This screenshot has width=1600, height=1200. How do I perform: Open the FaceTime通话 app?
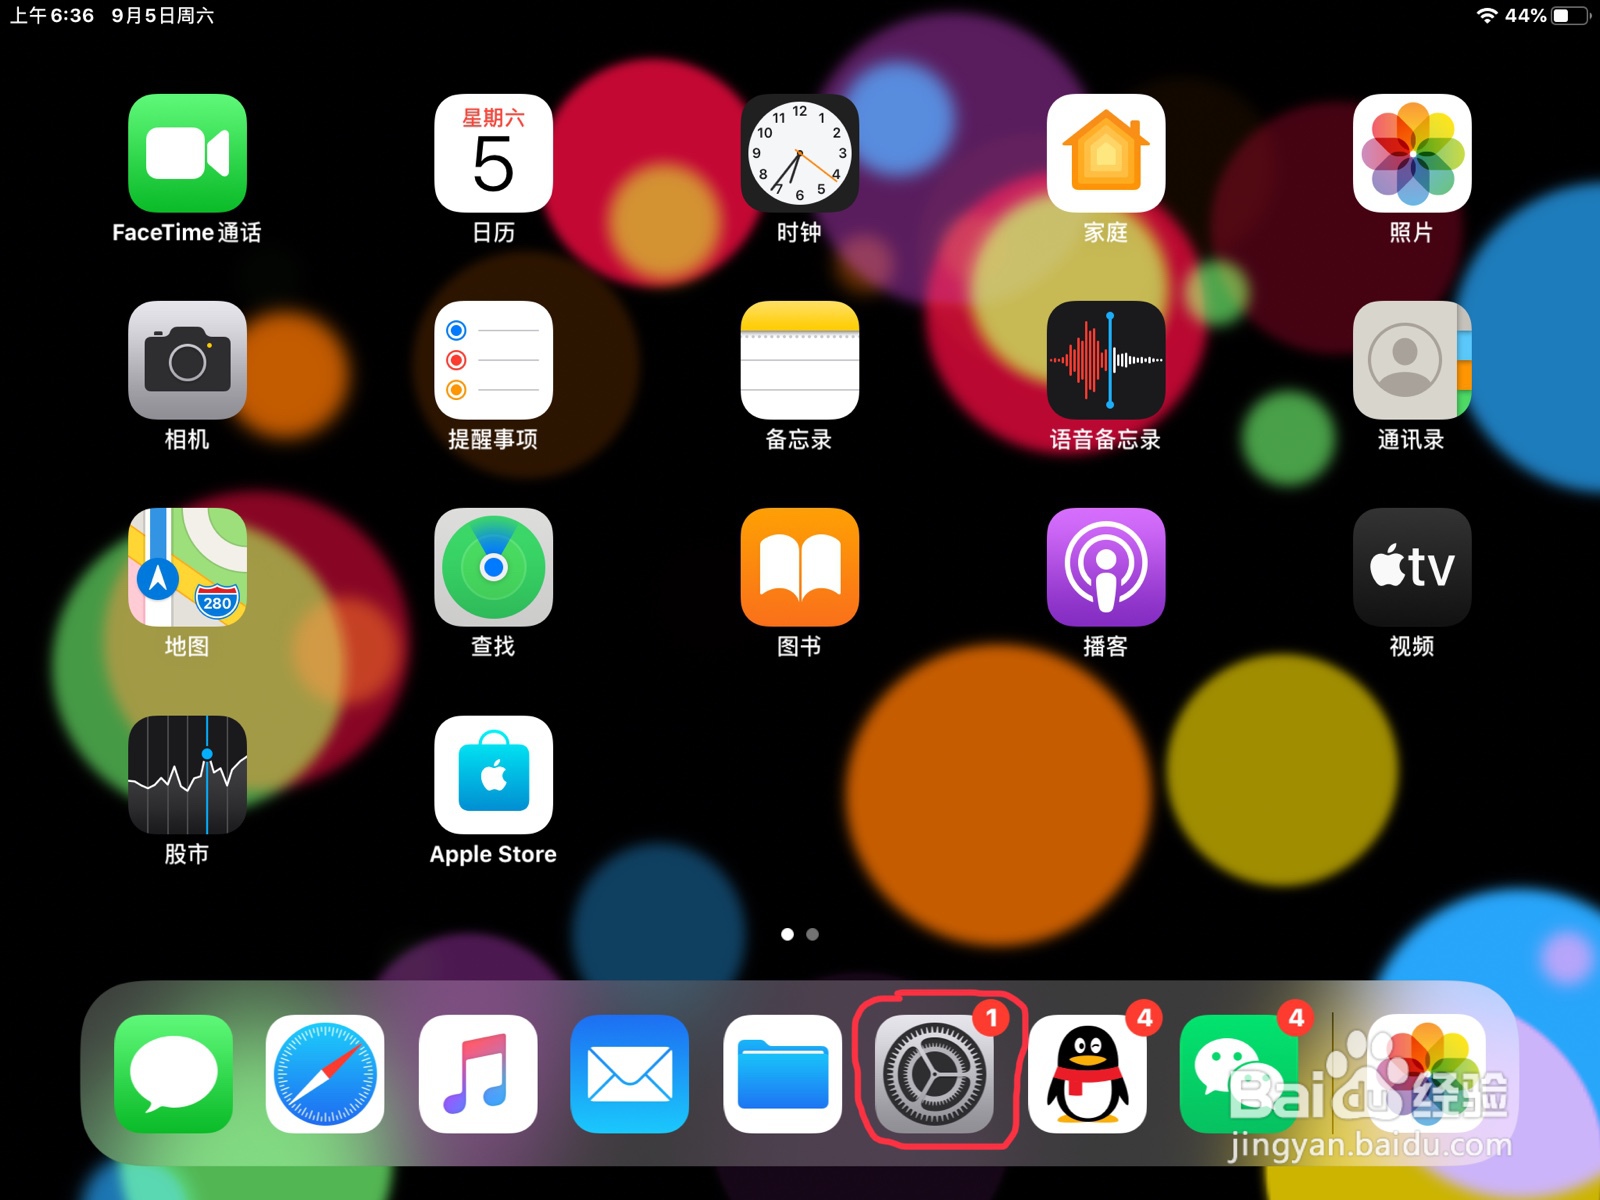[x=187, y=153]
